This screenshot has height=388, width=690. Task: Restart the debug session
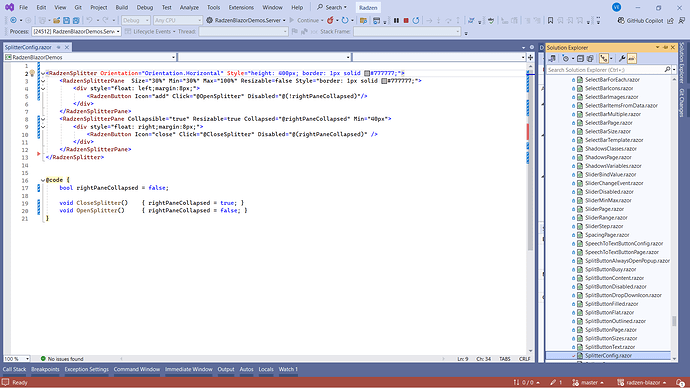click(415, 20)
